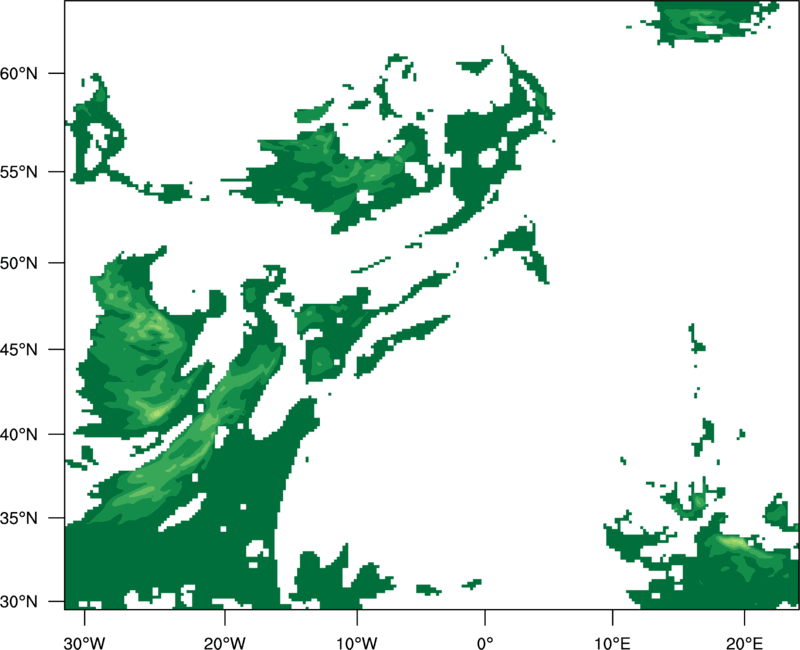Click the 0° longitude label
This screenshot has width=800, height=650.
(x=485, y=643)
